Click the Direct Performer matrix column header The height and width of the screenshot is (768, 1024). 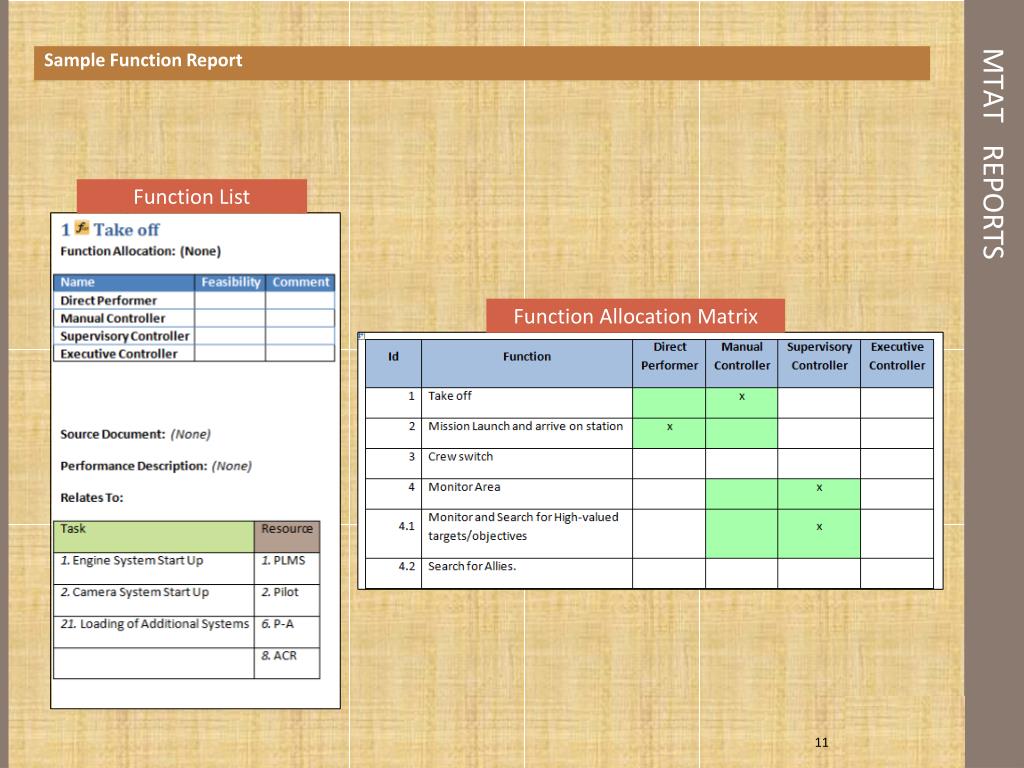pyautogui.click(x=669, y=364)
